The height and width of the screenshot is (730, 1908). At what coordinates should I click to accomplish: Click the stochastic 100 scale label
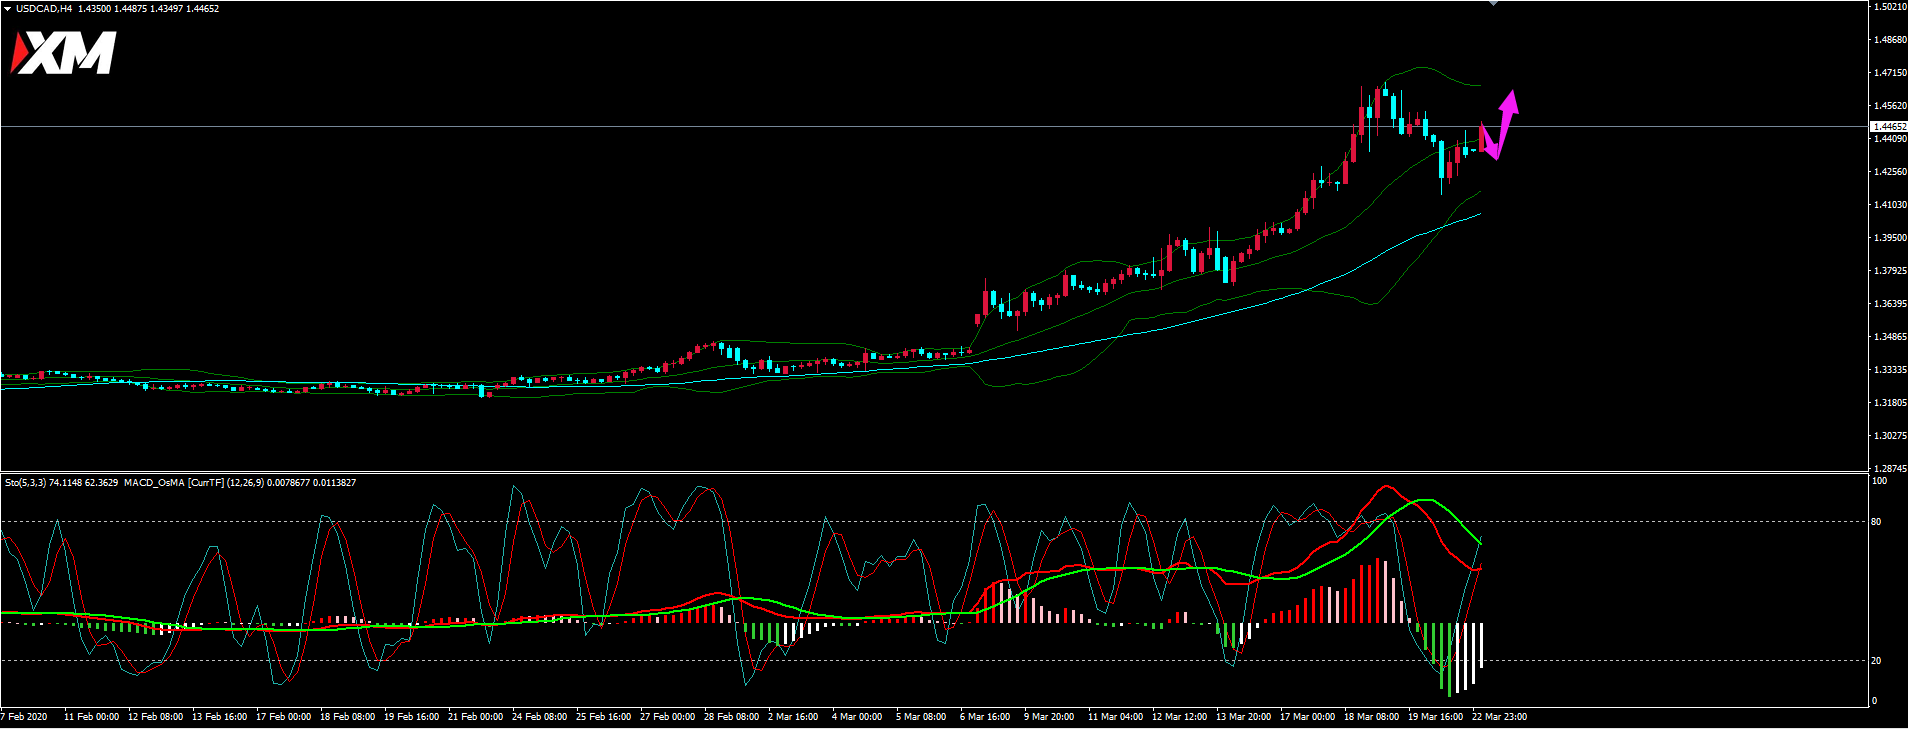click(1878, 481)
